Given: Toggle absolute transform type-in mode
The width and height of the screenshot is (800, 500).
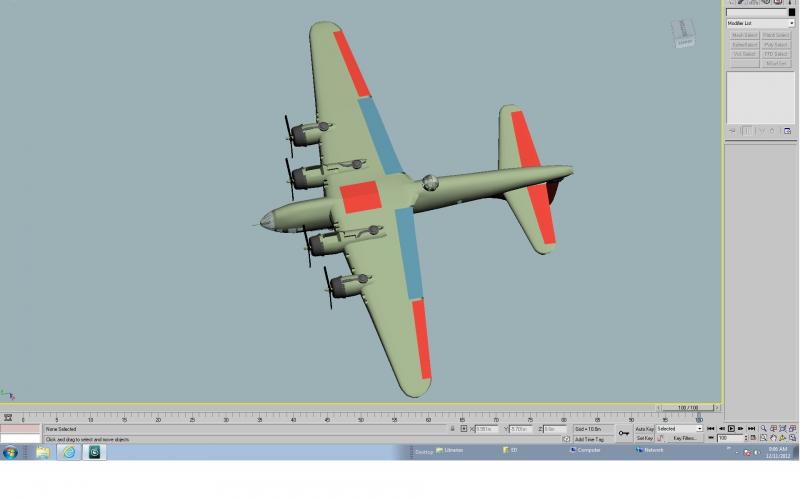Looking at the screenshot, I should pyautogui.click(x=463, y=429).
